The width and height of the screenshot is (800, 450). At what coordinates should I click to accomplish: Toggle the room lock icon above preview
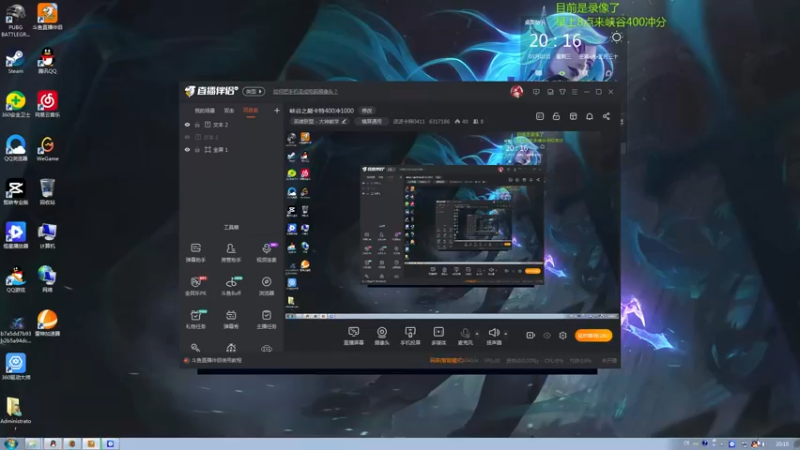tap(556, 116)
